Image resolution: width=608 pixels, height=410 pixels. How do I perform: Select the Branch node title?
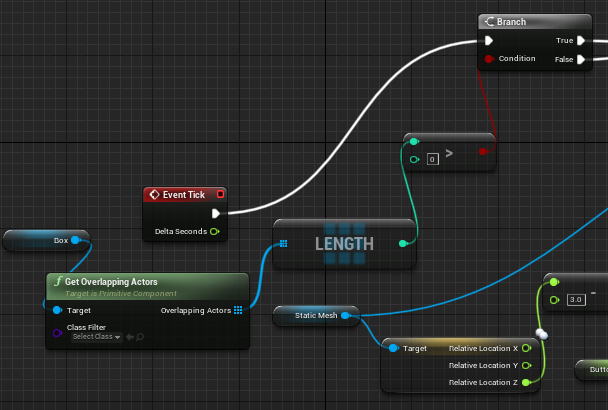[x=511, y=22]
